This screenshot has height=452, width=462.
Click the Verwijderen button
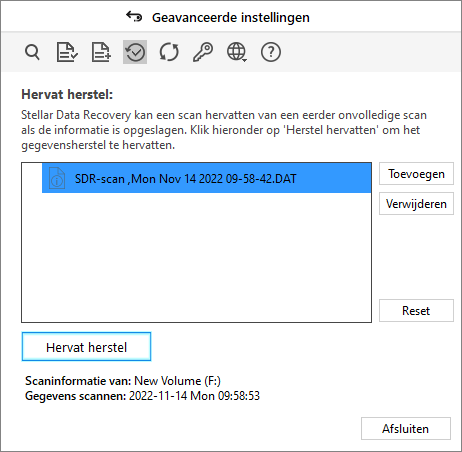[x=416, y=204]
